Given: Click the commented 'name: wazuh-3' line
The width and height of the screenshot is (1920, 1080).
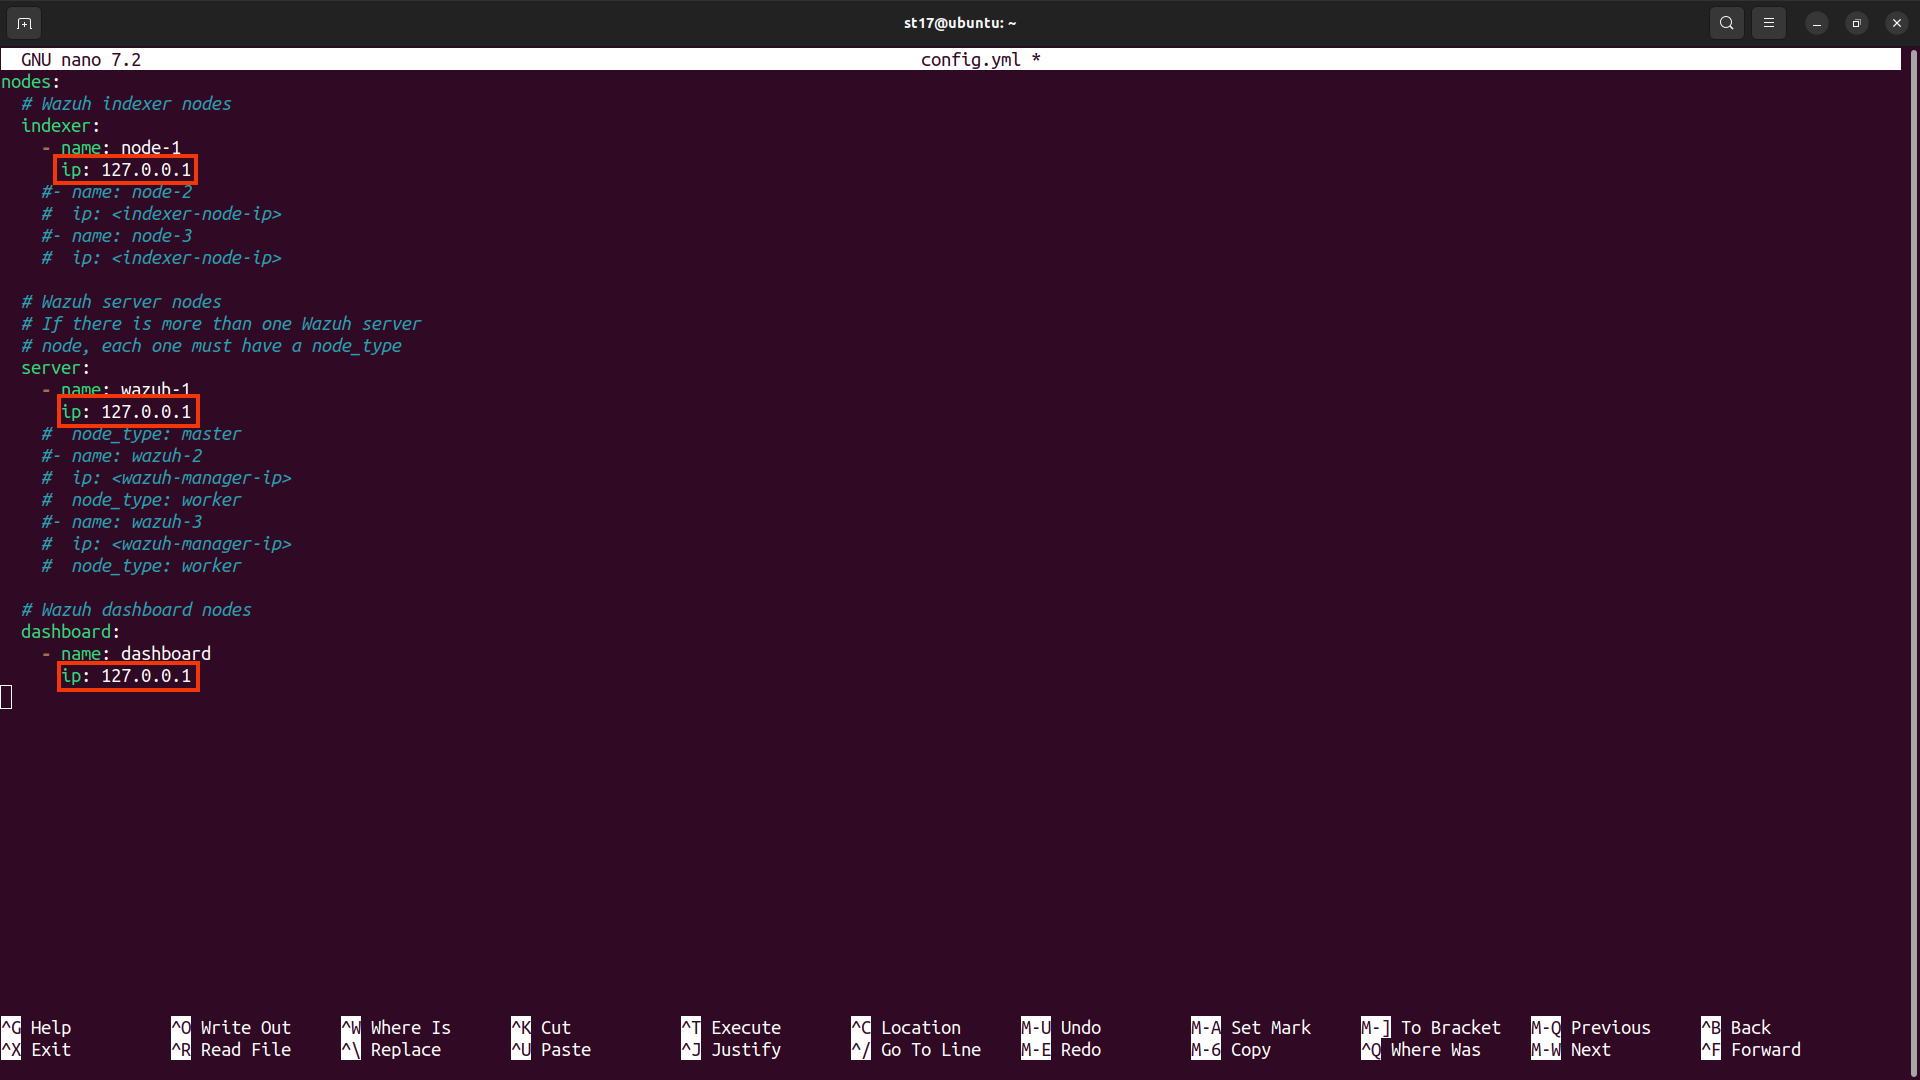Looking at the screenshot, I should point(122,522).
